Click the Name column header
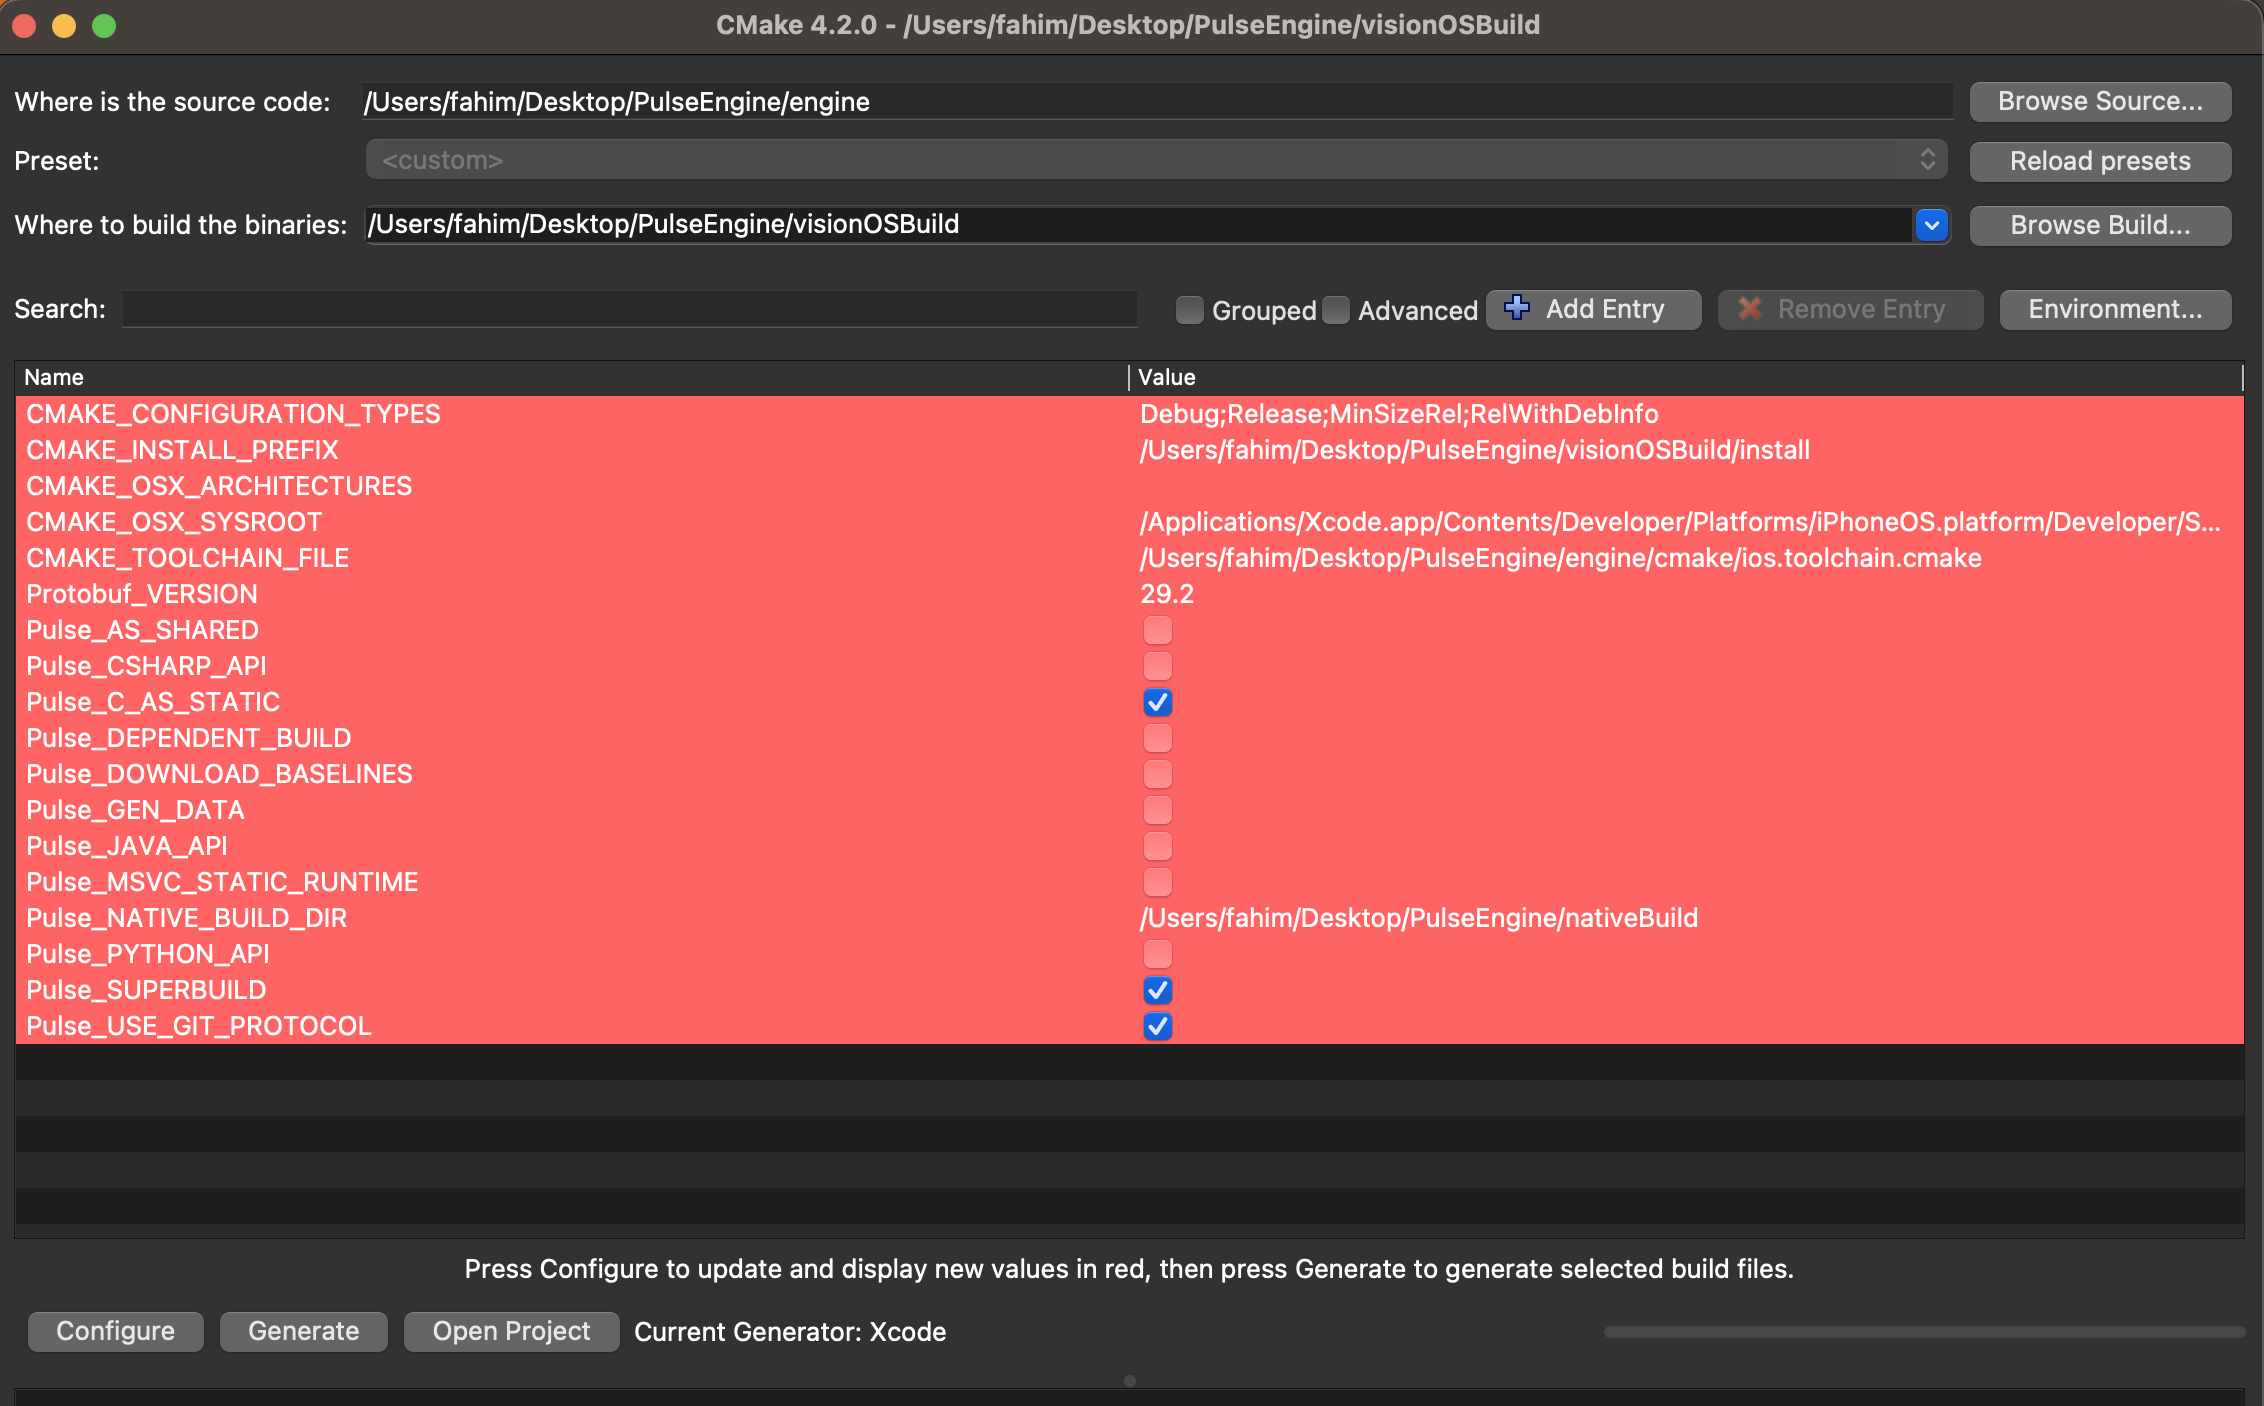The height and width of the screenshot is (1406, 2264). (54, 377)
